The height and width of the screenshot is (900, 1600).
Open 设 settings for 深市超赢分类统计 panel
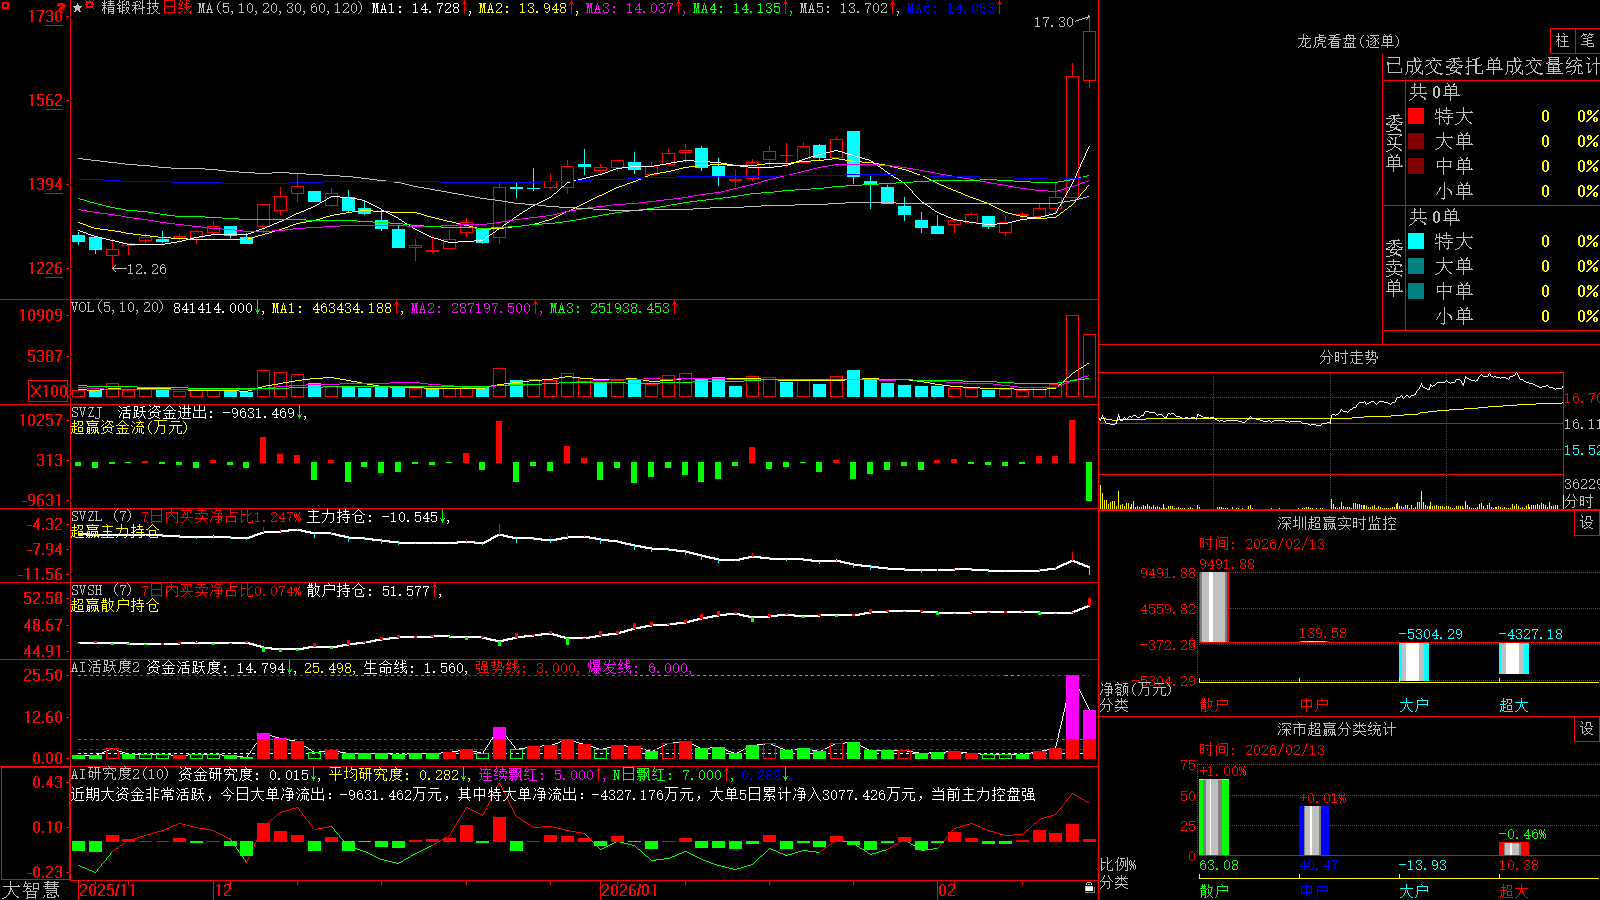click(x=1587, y=729)
